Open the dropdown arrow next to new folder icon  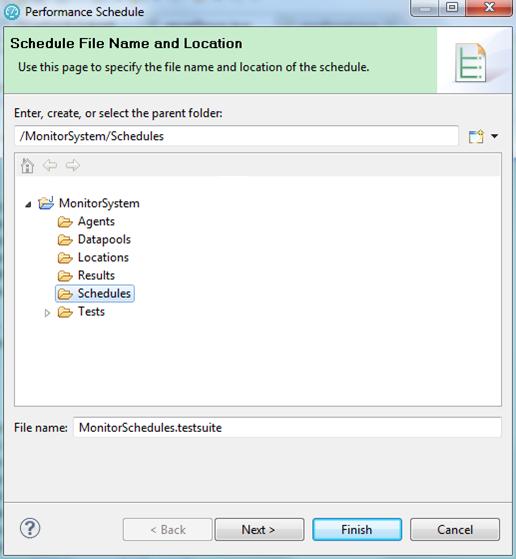[x=495, y=136]
